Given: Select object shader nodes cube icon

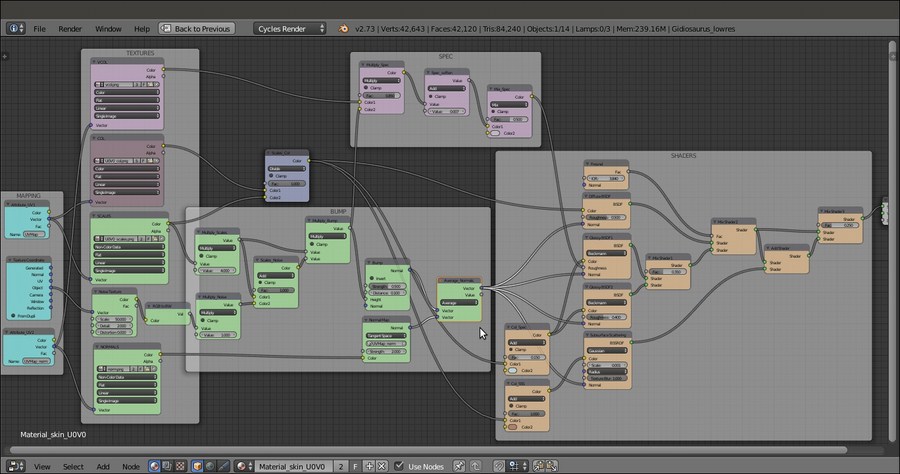Looking at the screenshot, I should [x=197, y=466].
